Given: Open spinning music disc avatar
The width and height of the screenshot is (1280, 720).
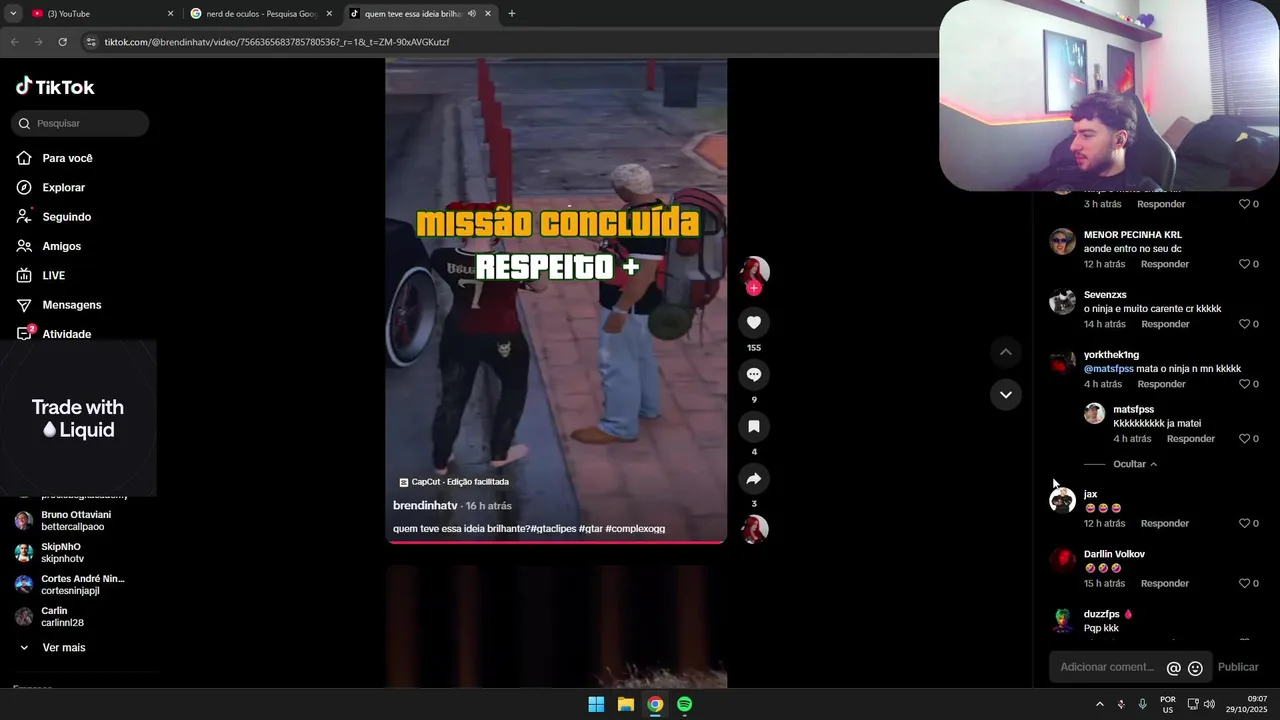Looking at the screenshot, I should click(x=754, y=529).
